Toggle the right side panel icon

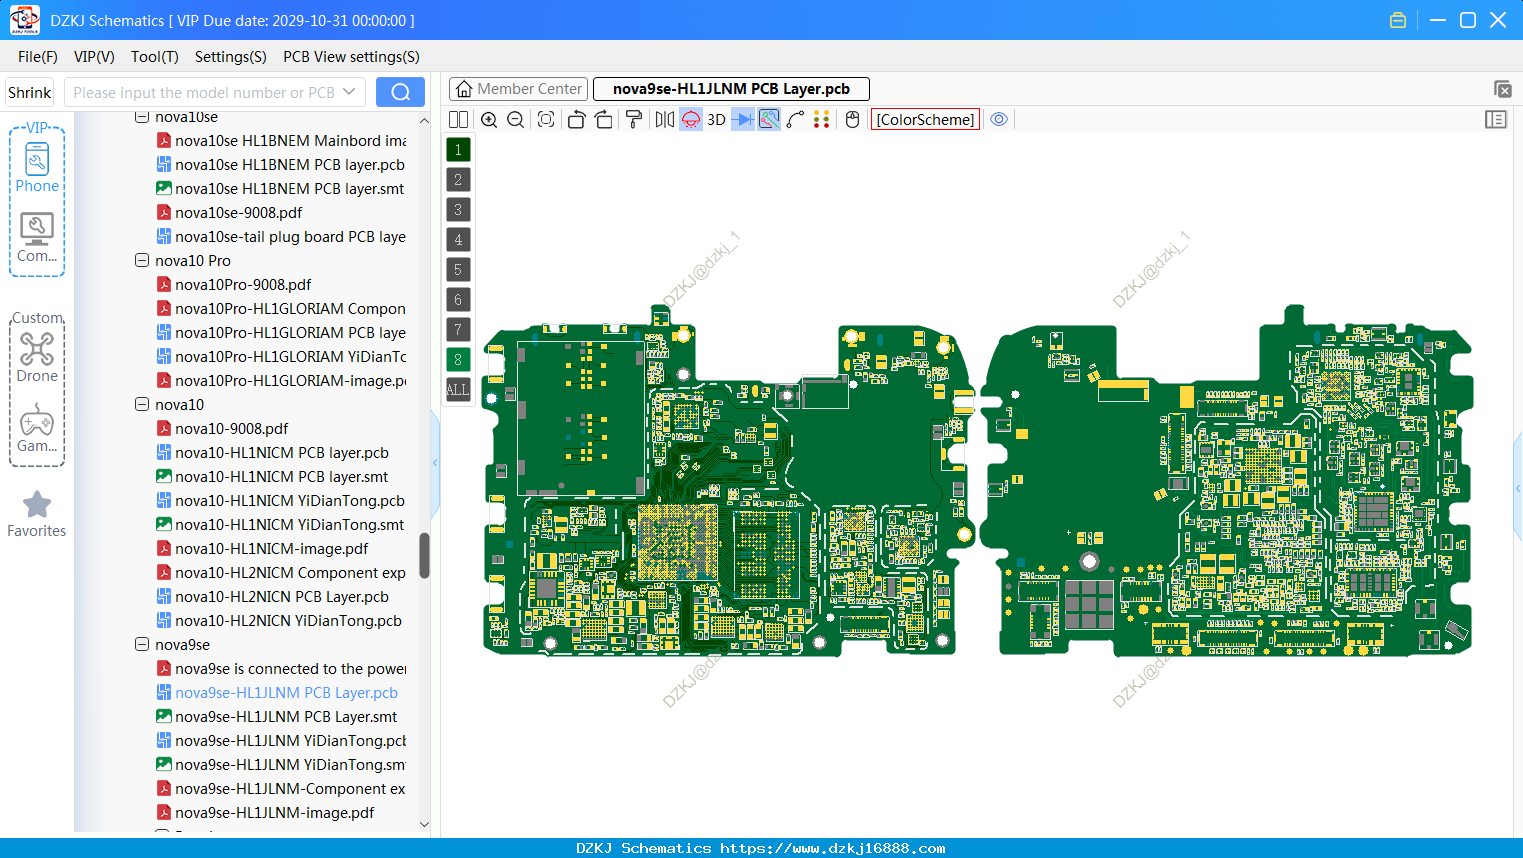pyautogui.click(x=1496, y=120)
